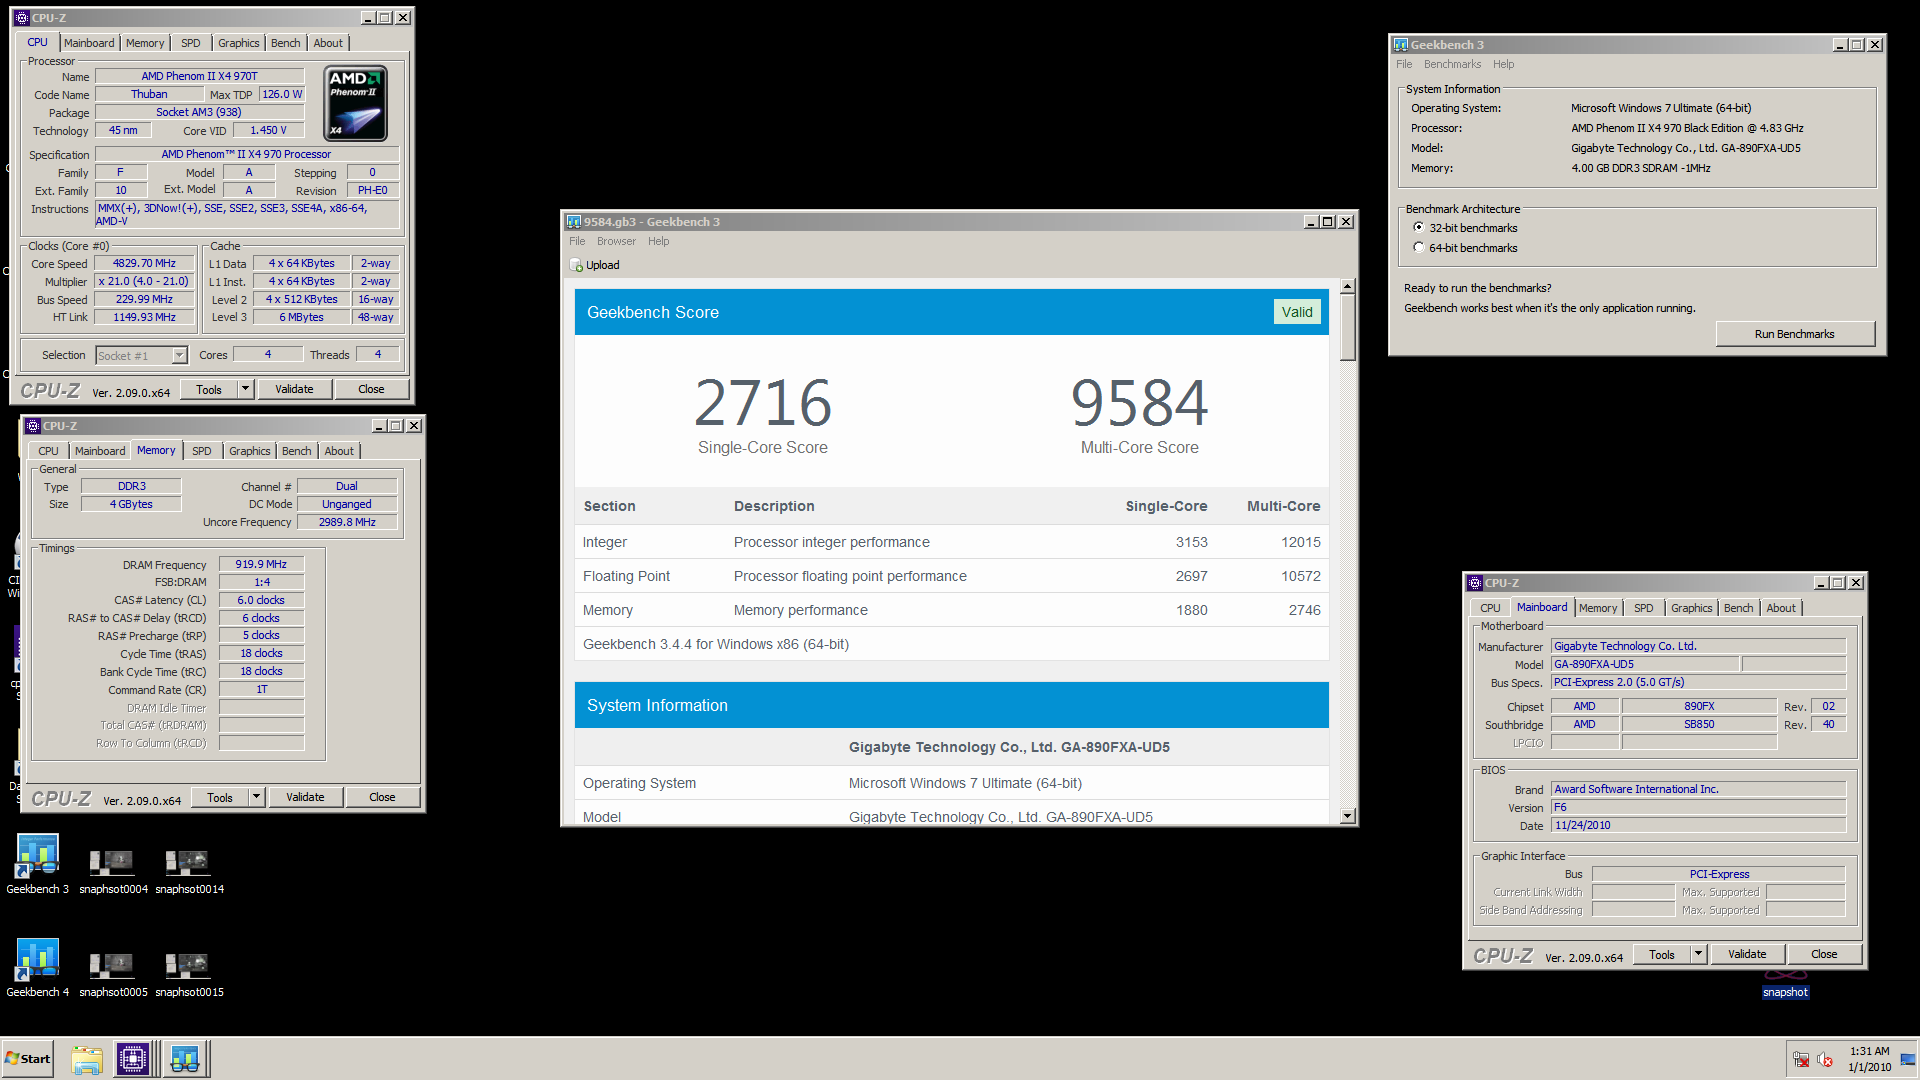Select 32-bit benchmarks option
Image resolution: width=1920 pixels, height=1080 pixels.
(x=1419, y=228)
